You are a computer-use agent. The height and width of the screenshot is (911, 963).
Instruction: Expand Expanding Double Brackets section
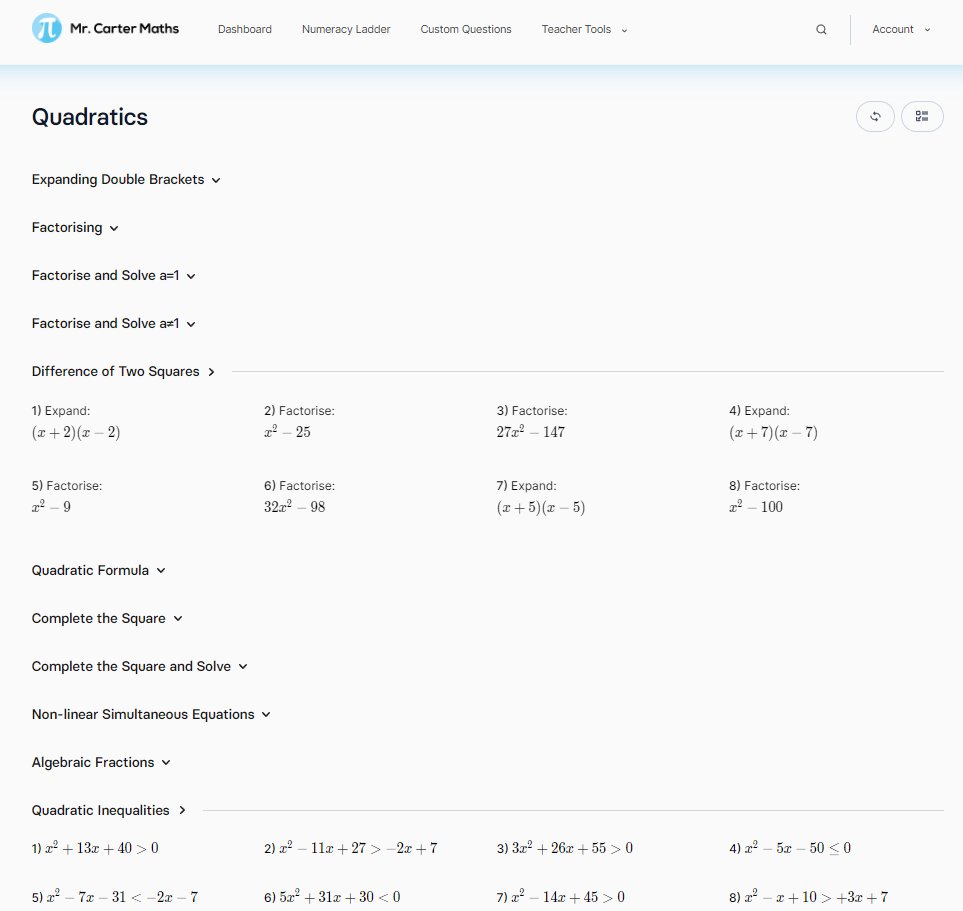click(126, 179)
